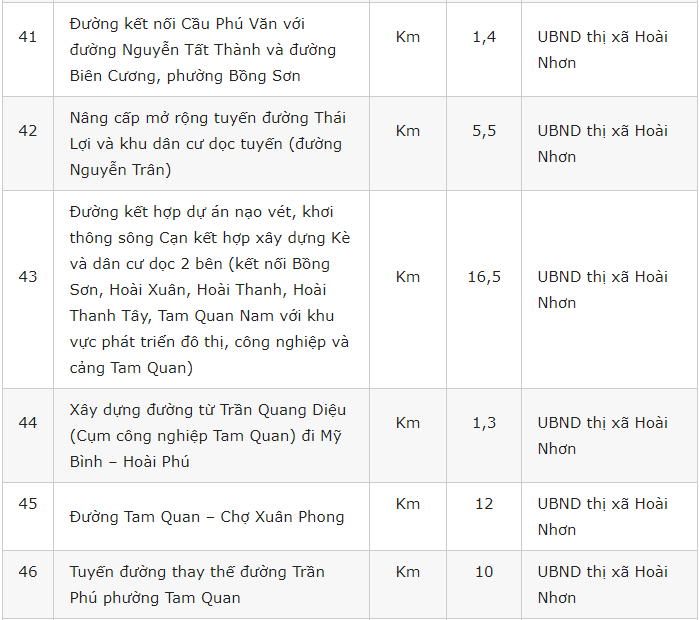Click the Trần Phú replacement route description

(197, 585)
